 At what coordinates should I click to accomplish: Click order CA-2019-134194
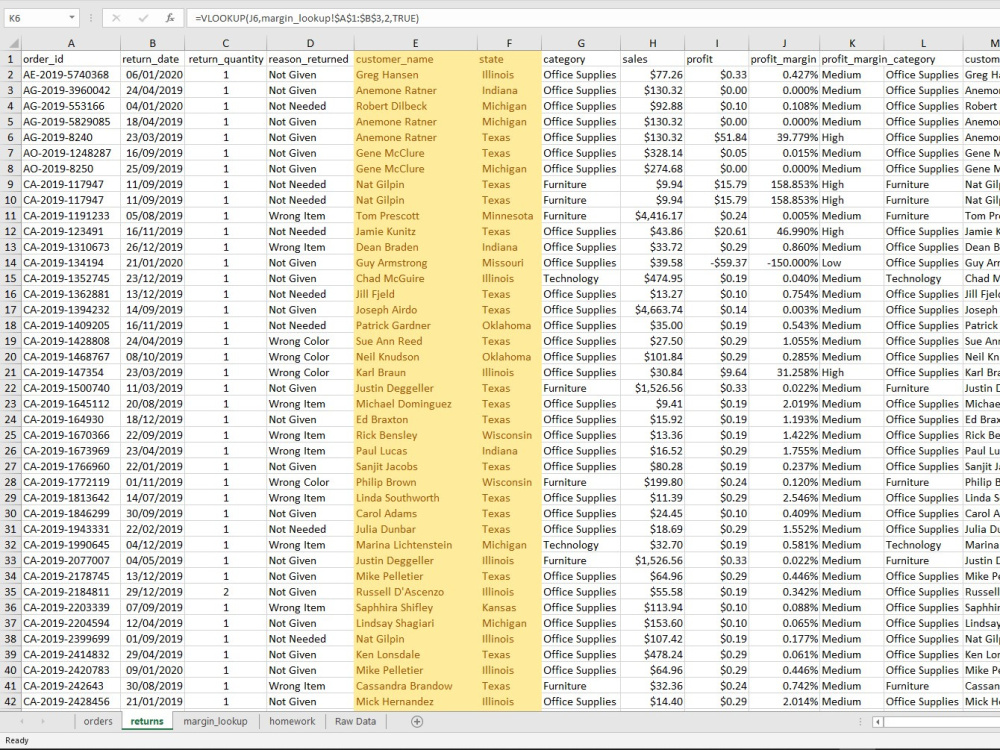point(71,263)
